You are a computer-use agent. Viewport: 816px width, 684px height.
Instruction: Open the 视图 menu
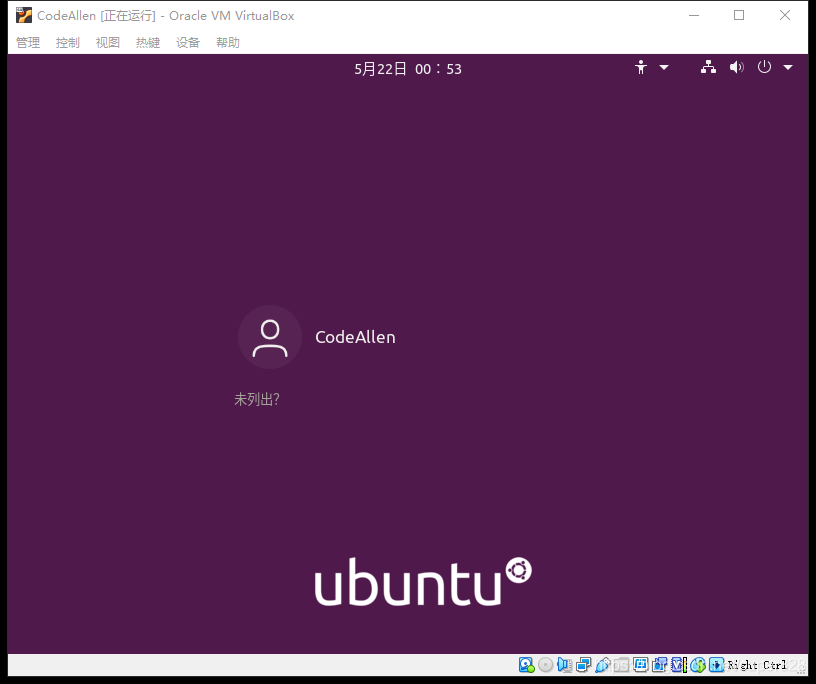coord(108,43)
